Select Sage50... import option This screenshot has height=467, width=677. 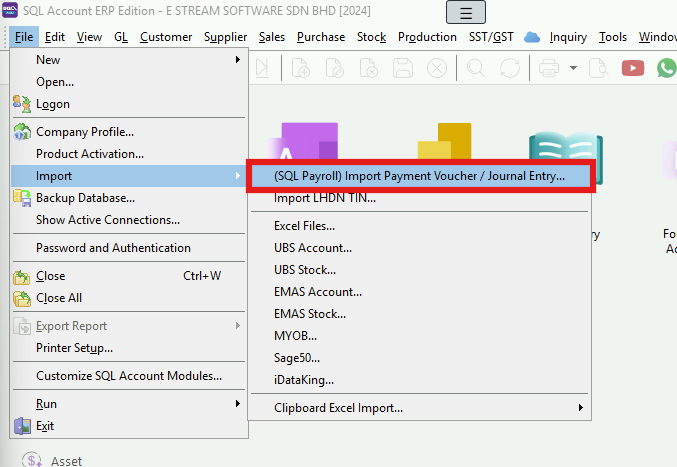coord(420,358)
